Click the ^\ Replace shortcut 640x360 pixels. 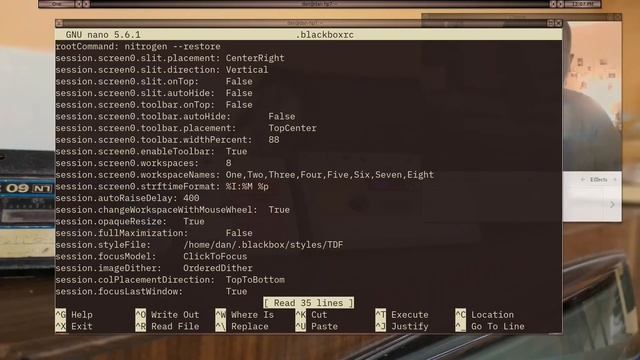tap(242, 327)
